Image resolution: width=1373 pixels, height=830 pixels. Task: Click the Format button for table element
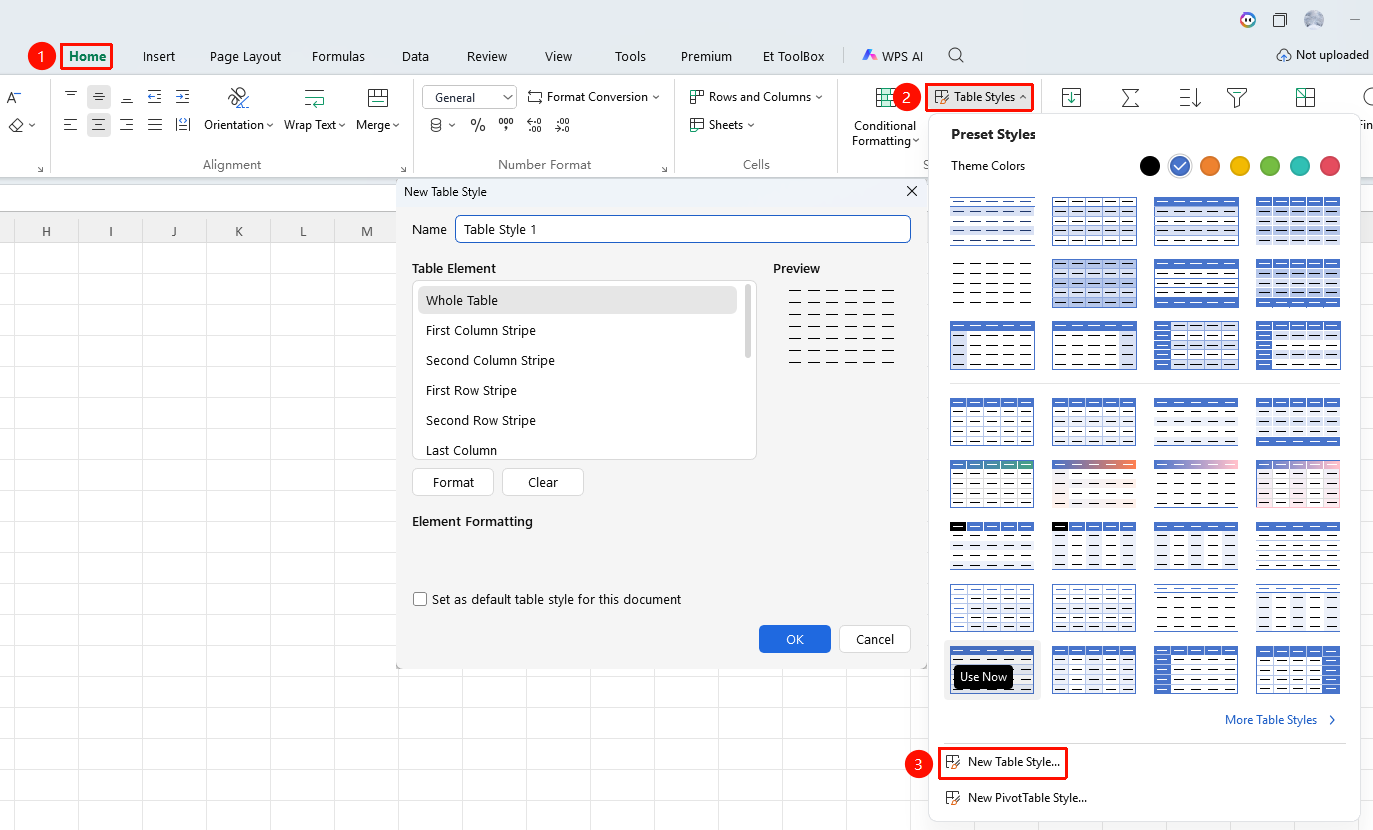[453, 482]
